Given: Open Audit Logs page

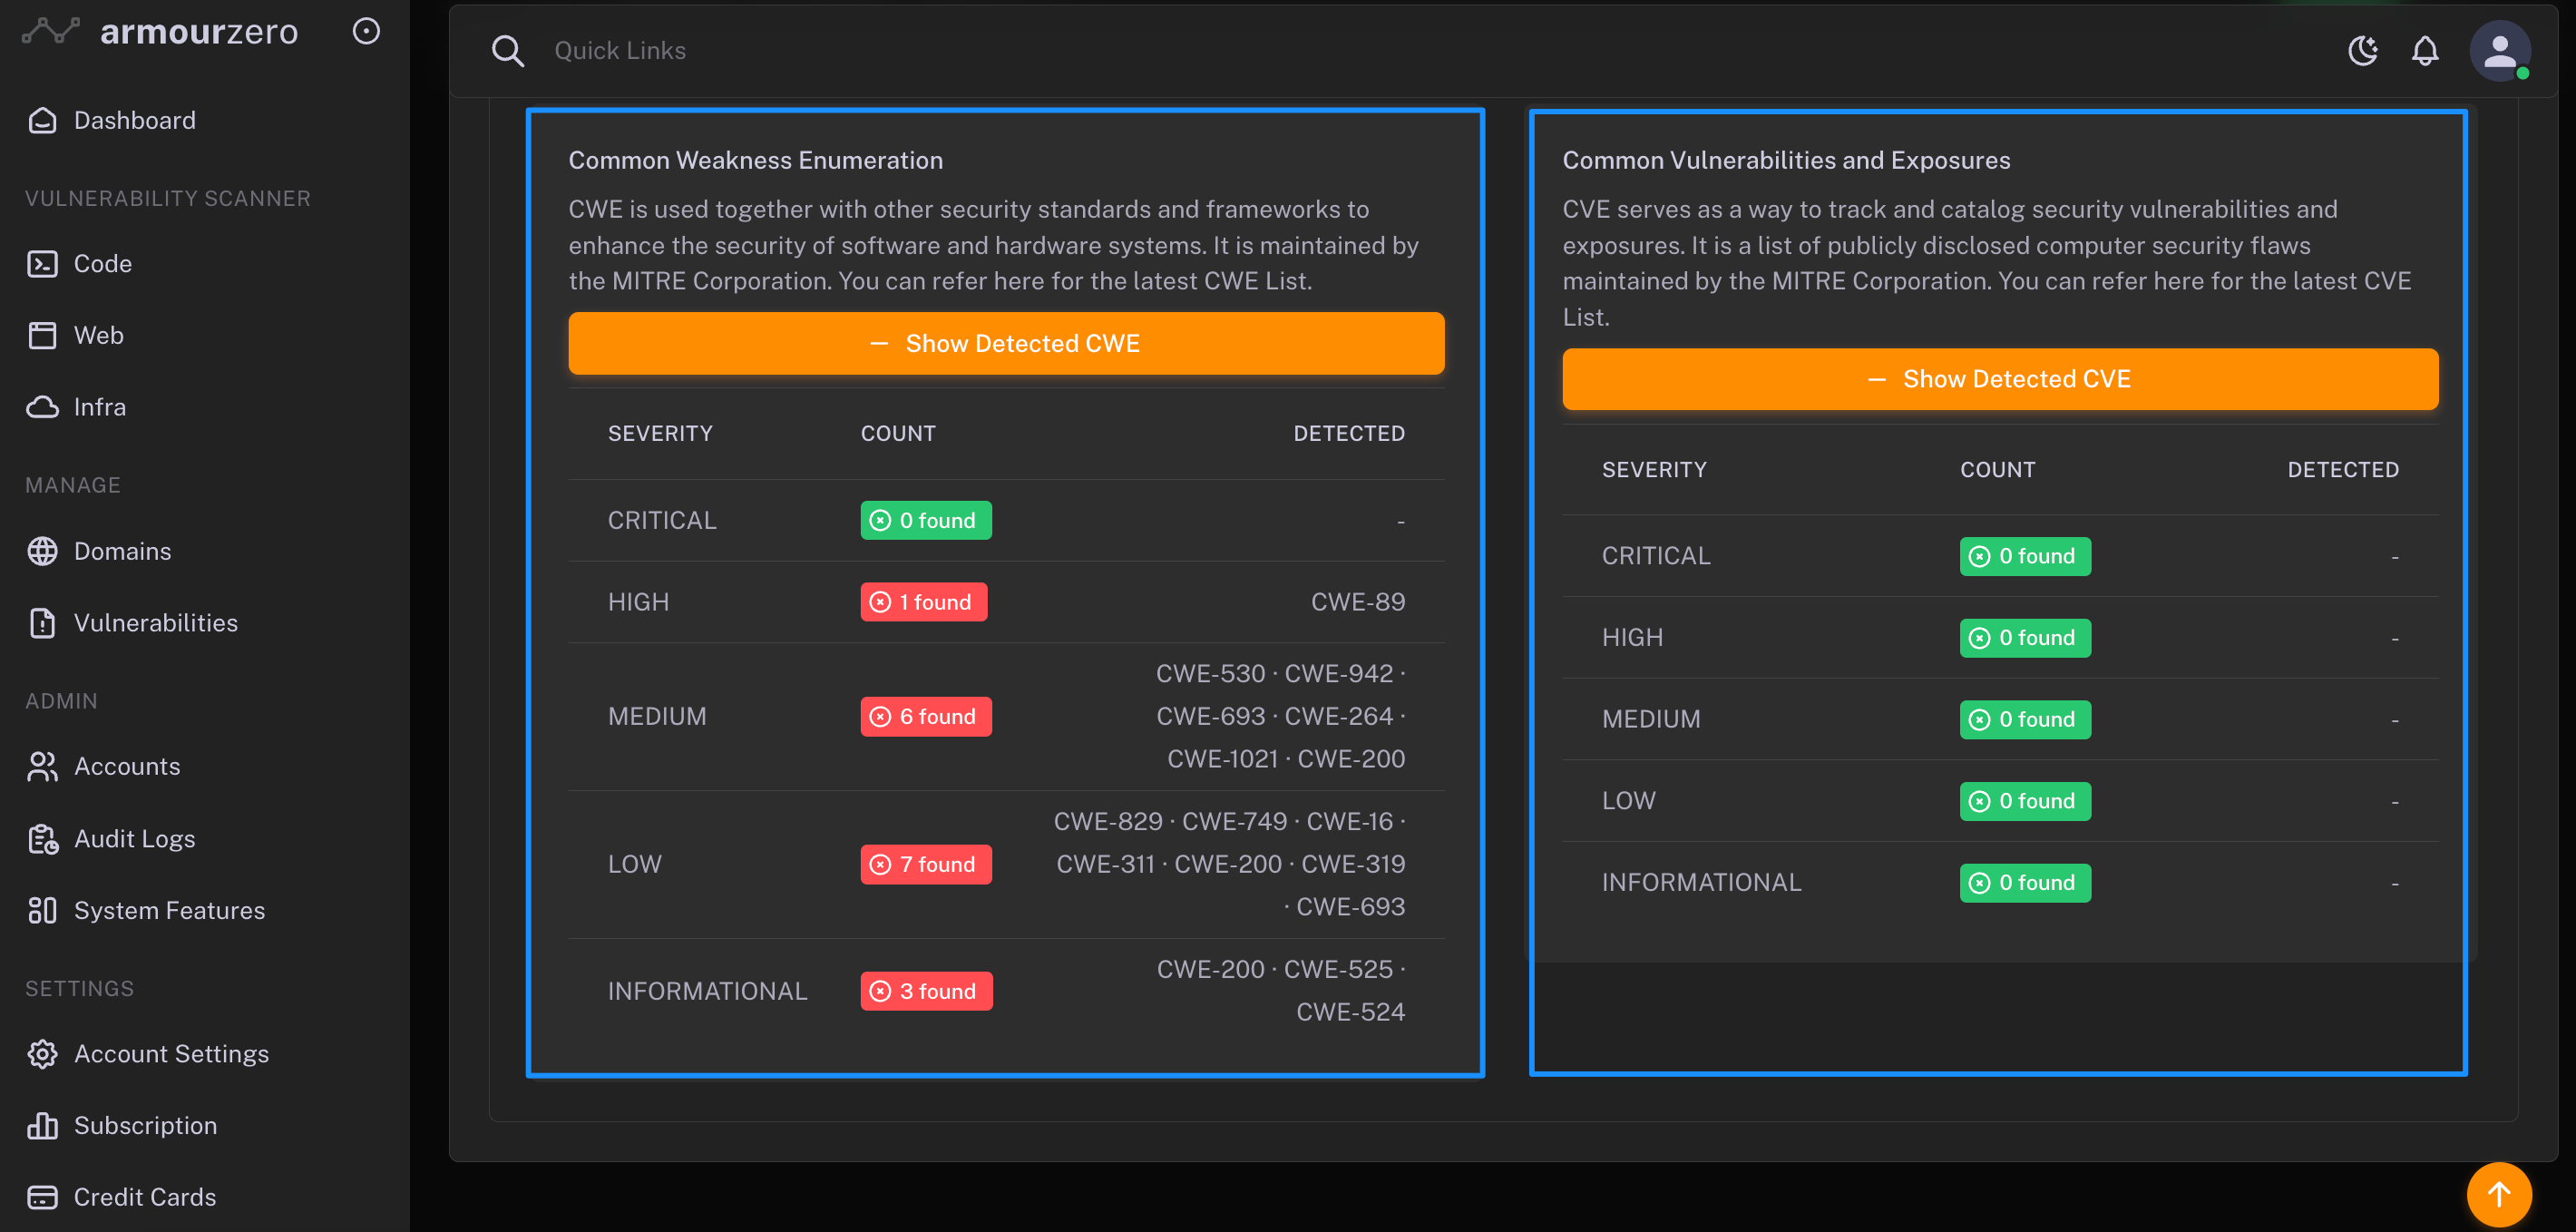Looking at the screenshot, I should pos(134,838).
